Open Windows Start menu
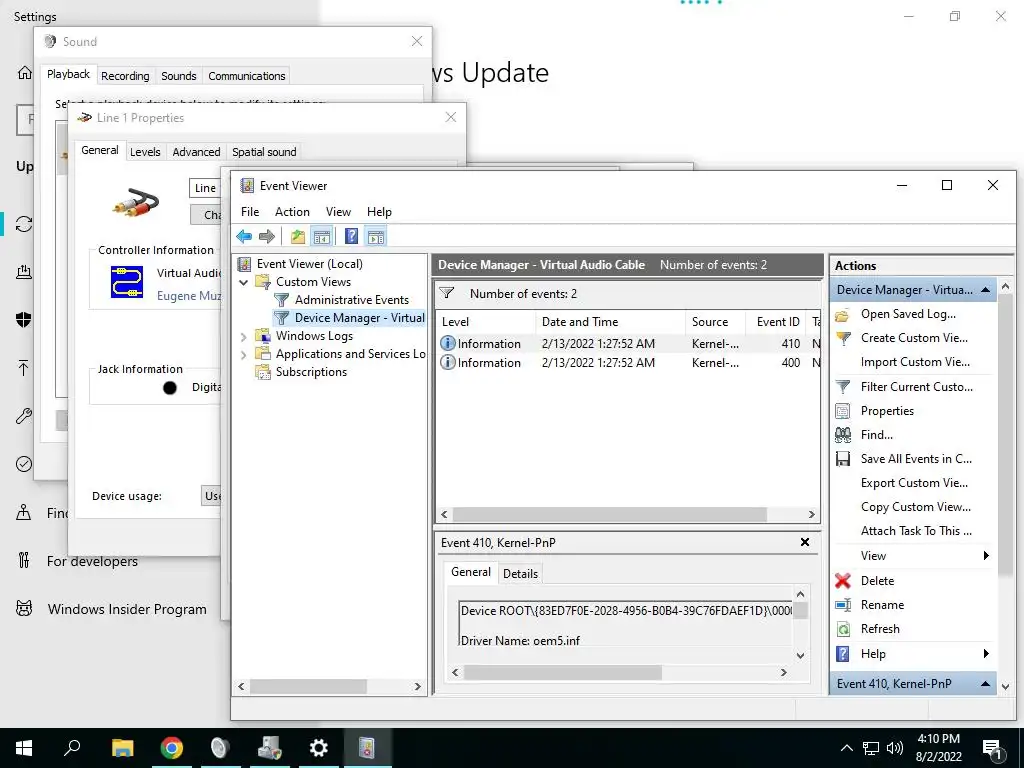This screenshot has width=1024, height=768. click(x=24, y=747)
